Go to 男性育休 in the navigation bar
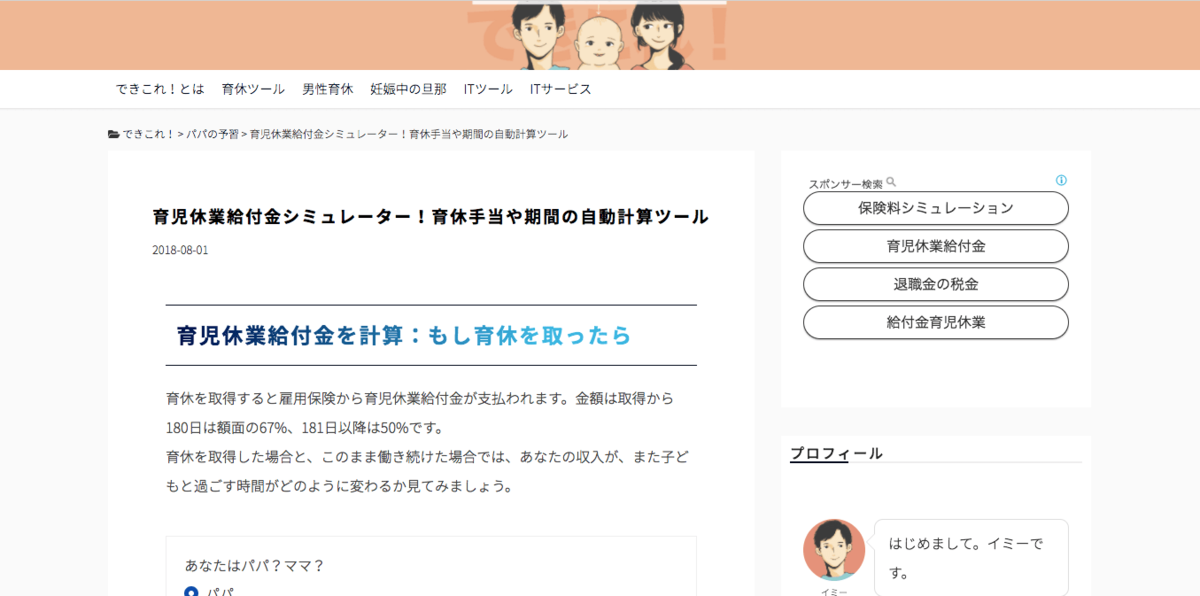The width and height of the screenshot is (1200, 596). point(328,89)
